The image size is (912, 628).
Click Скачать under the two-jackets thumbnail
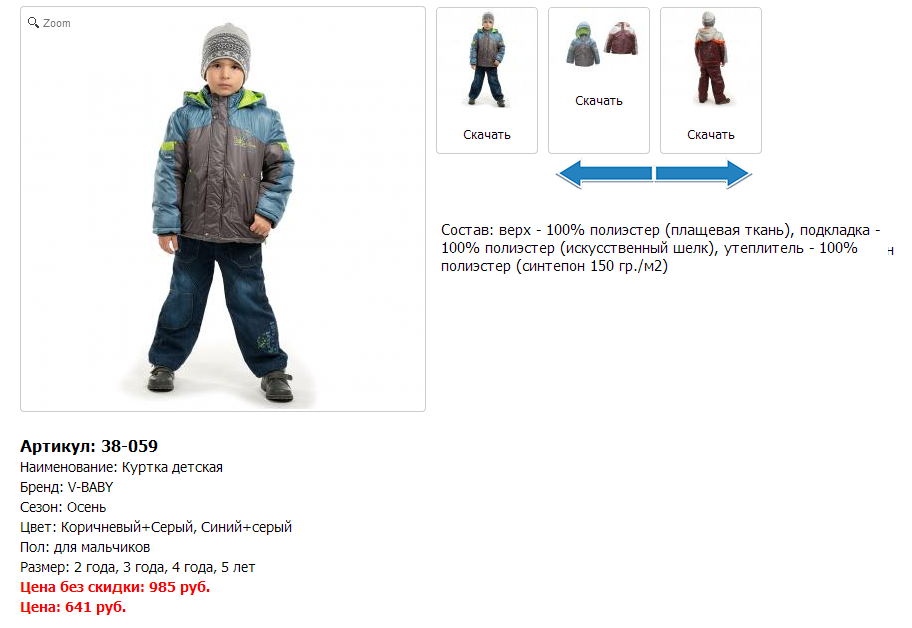point(598,101)
